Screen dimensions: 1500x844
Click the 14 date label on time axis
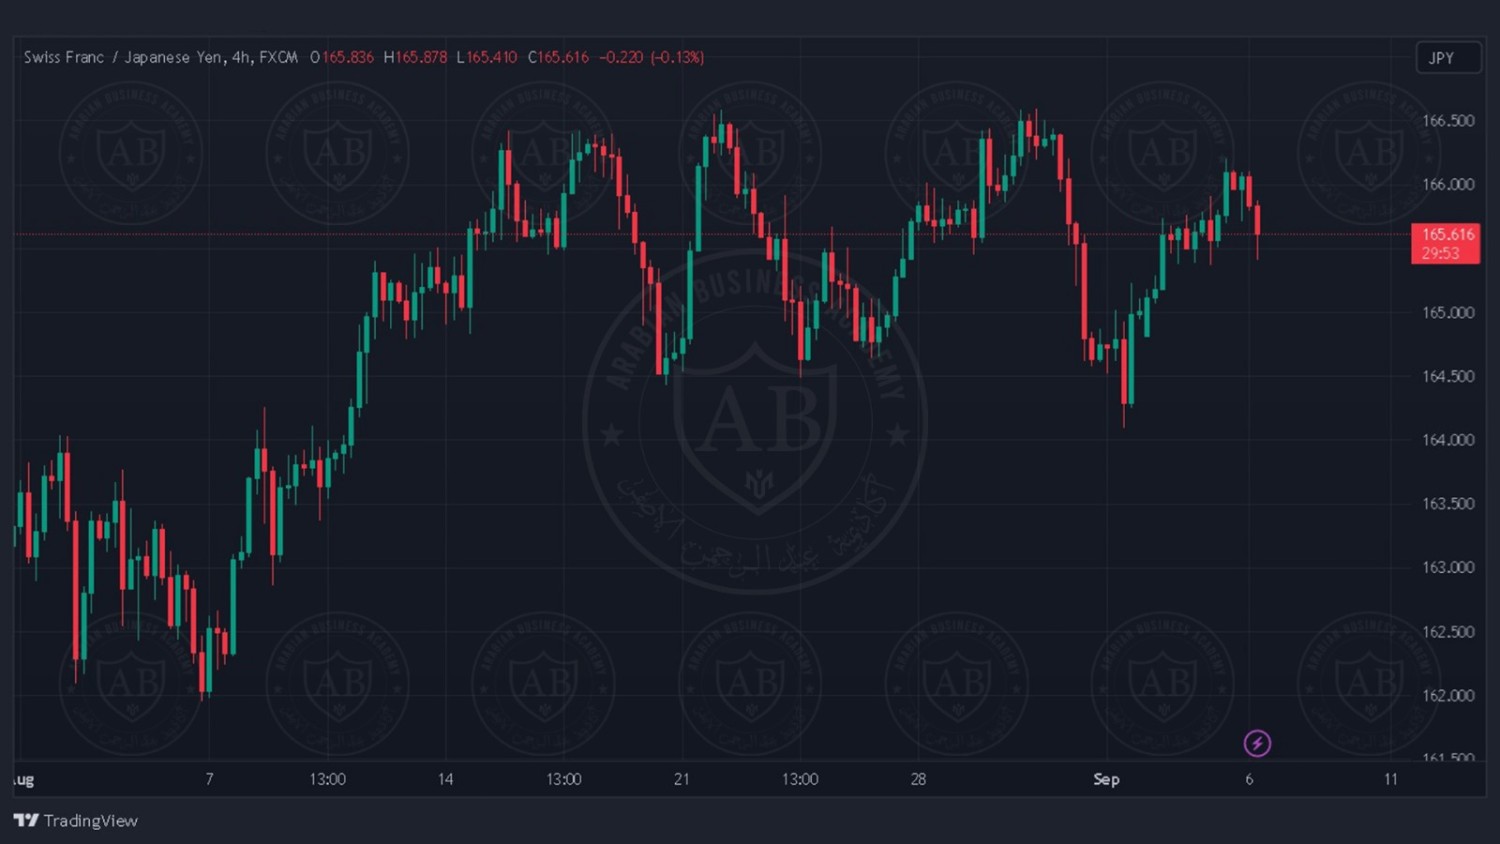click(x=445, y=779)
